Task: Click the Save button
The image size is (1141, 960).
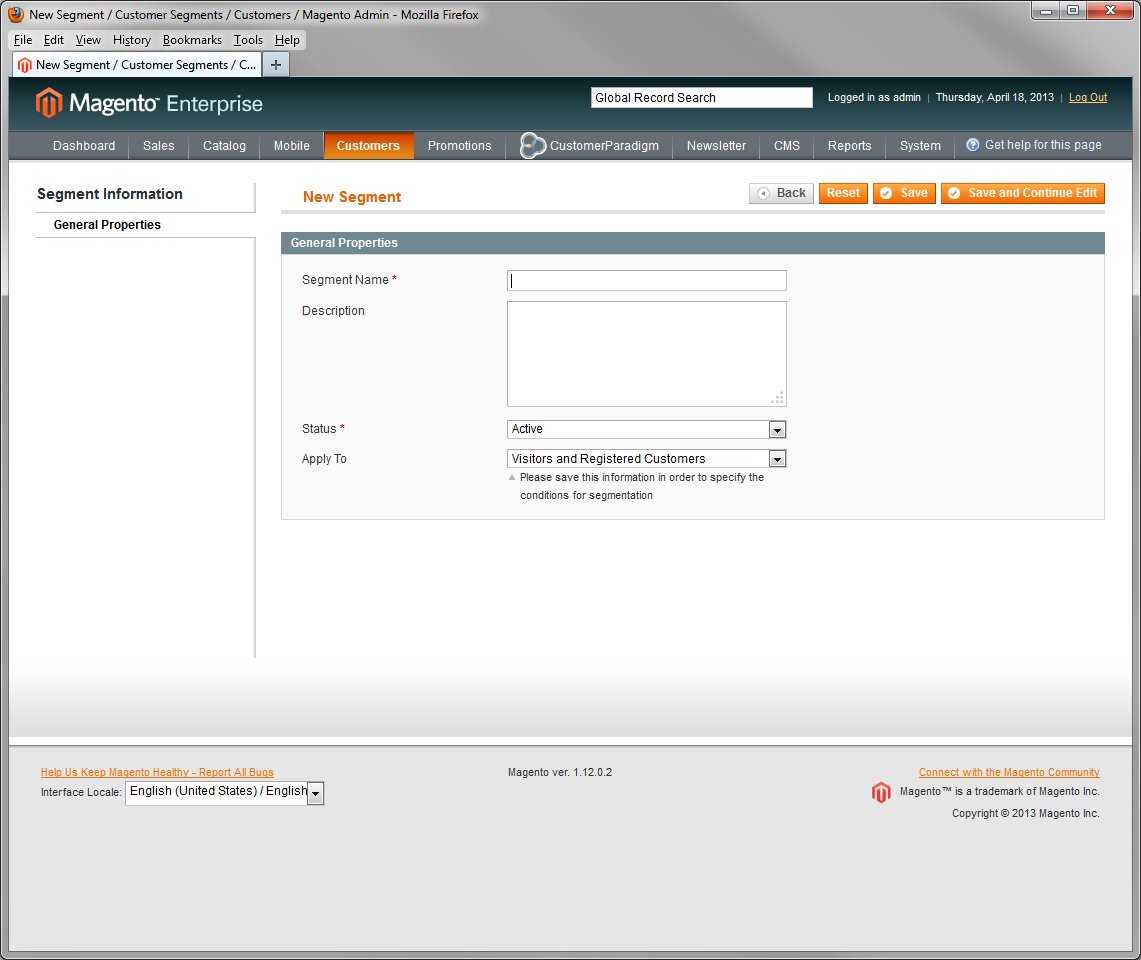Action: (904, 193)
